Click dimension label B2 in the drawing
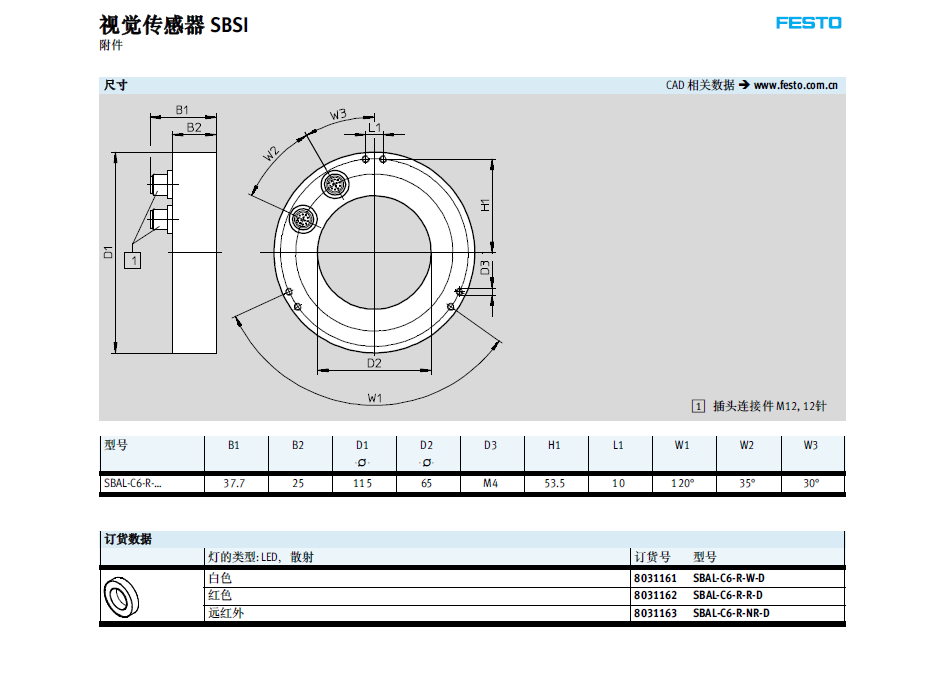 [194, 127]
